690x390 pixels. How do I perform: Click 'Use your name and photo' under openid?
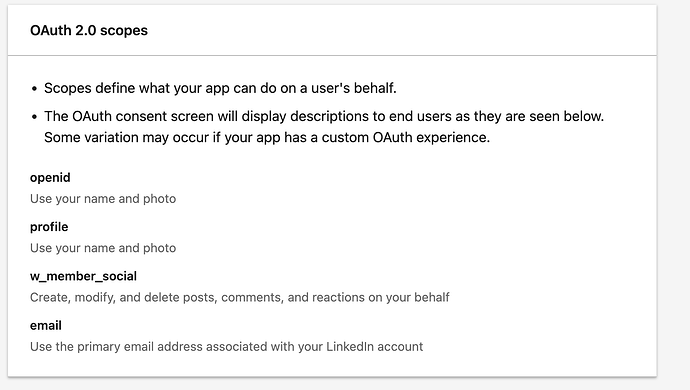pos(103,199)
